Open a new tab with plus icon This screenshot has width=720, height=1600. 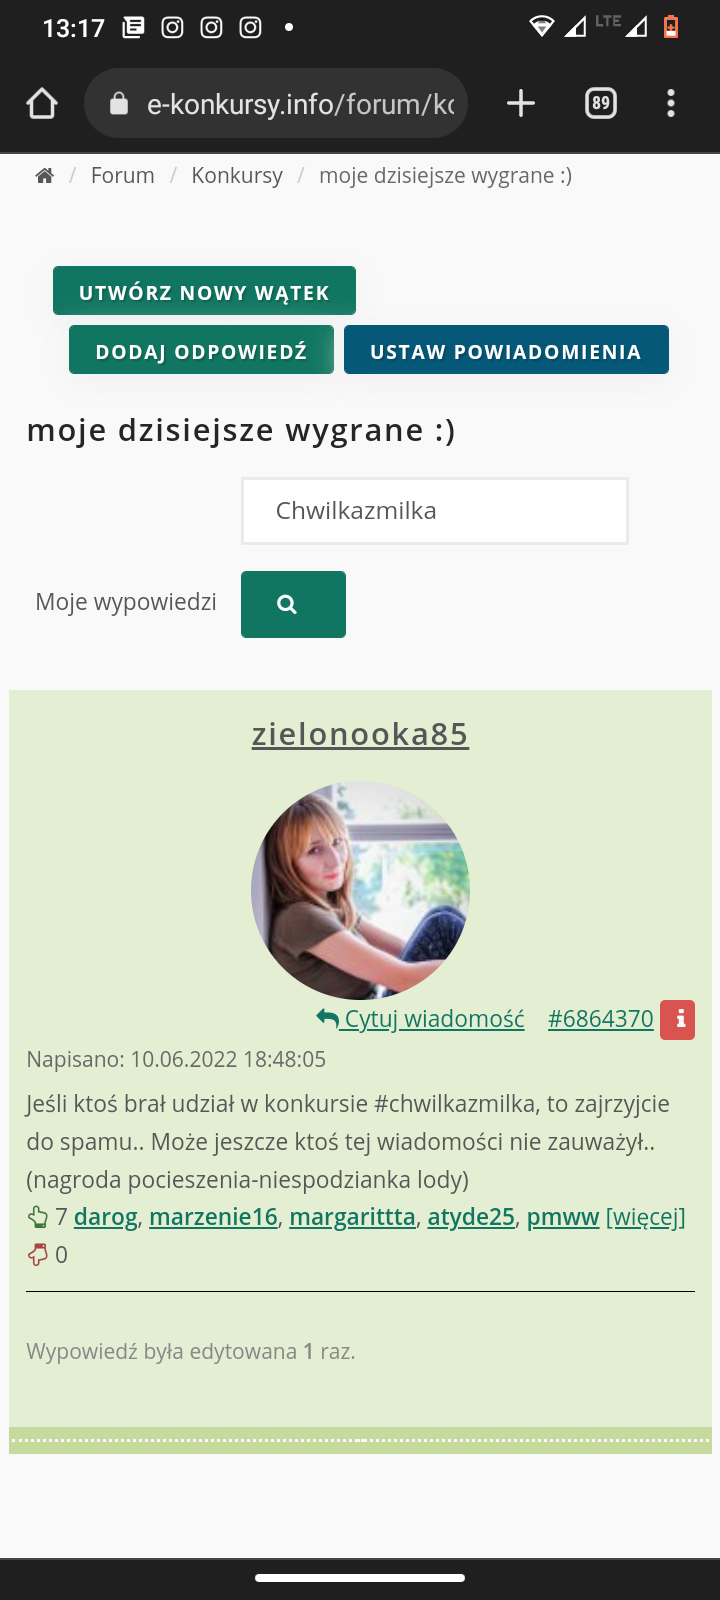point(521,103)
